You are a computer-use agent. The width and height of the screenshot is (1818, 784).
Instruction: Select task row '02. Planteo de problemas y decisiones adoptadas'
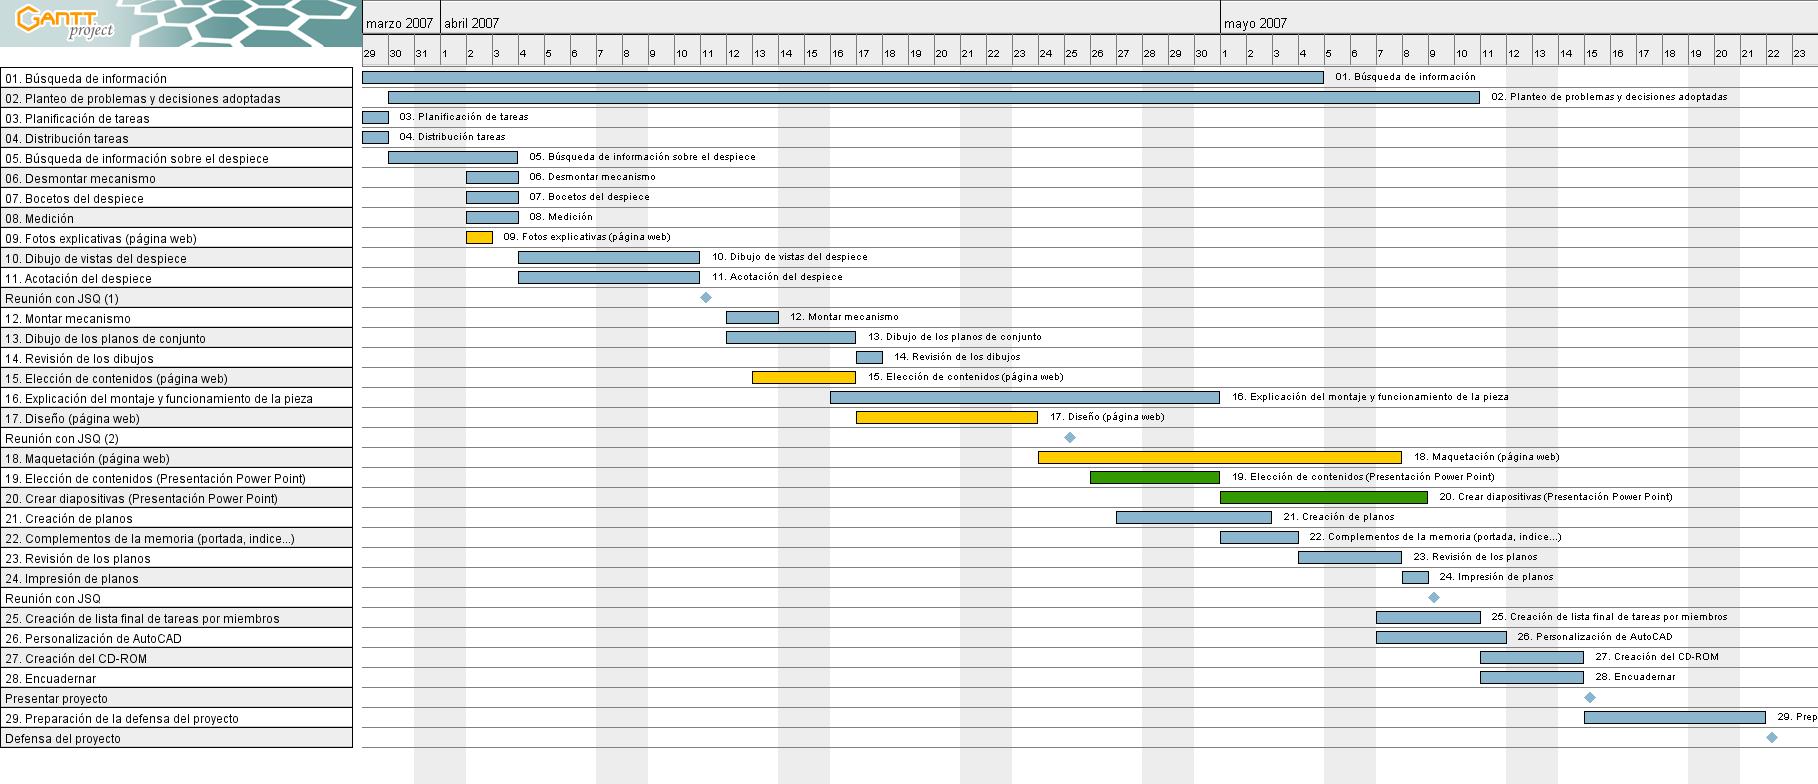176,98
